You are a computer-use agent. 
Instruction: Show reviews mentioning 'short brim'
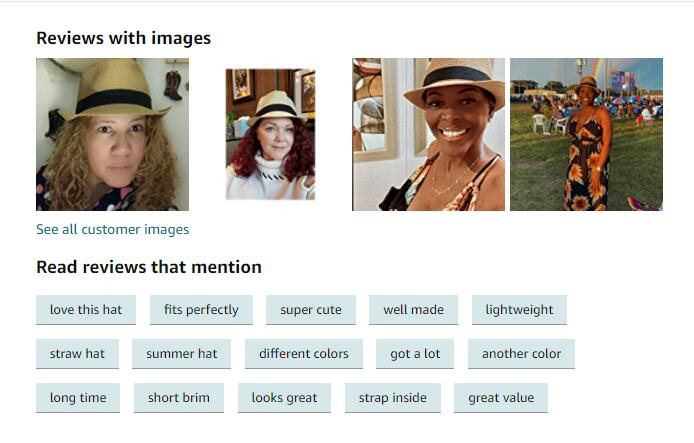179,398
